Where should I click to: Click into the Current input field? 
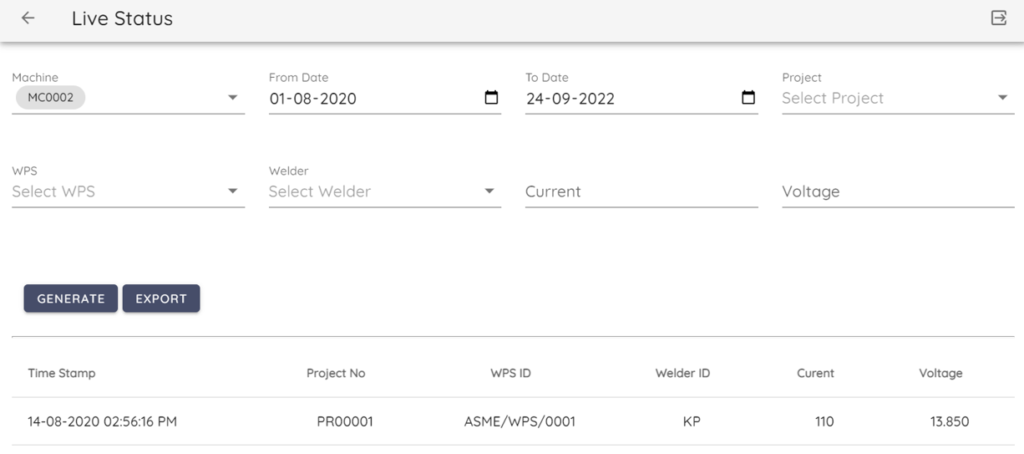click(x=641, y=191)
